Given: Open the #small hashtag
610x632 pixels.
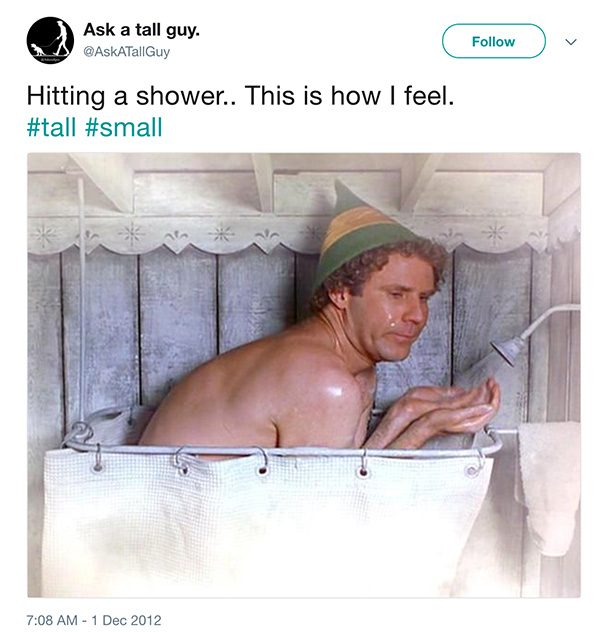Looking at the screenshot, I should click(124, 127).
